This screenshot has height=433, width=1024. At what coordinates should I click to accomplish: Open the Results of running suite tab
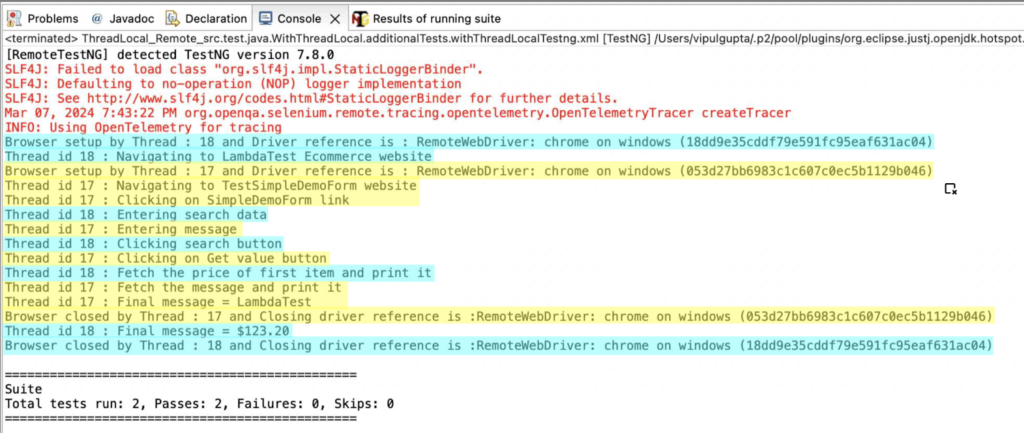tap(437, 18)
